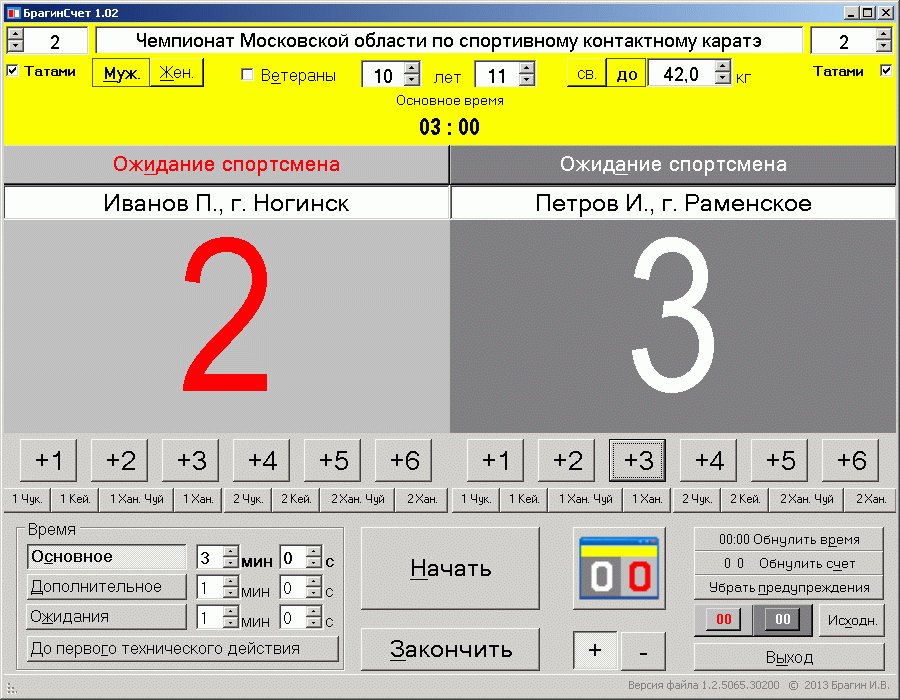900x700 pixels.
Task: Increase Основное minutes spinner
Action: (x=231, y=551)
